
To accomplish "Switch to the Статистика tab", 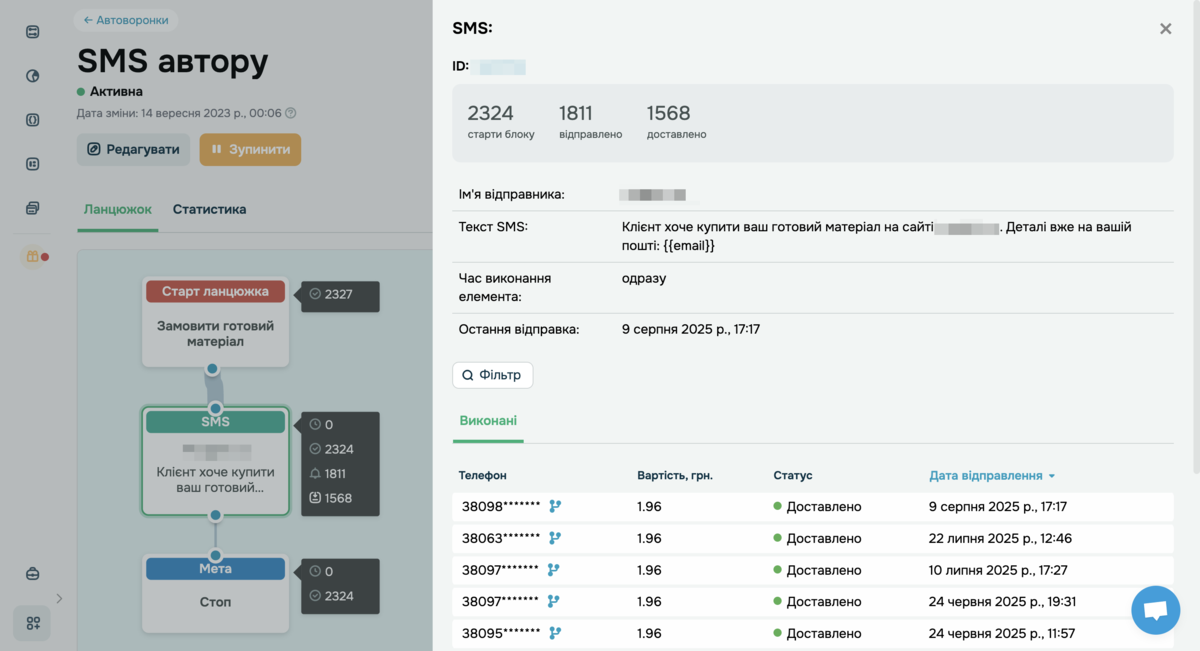I will point(209,209).
